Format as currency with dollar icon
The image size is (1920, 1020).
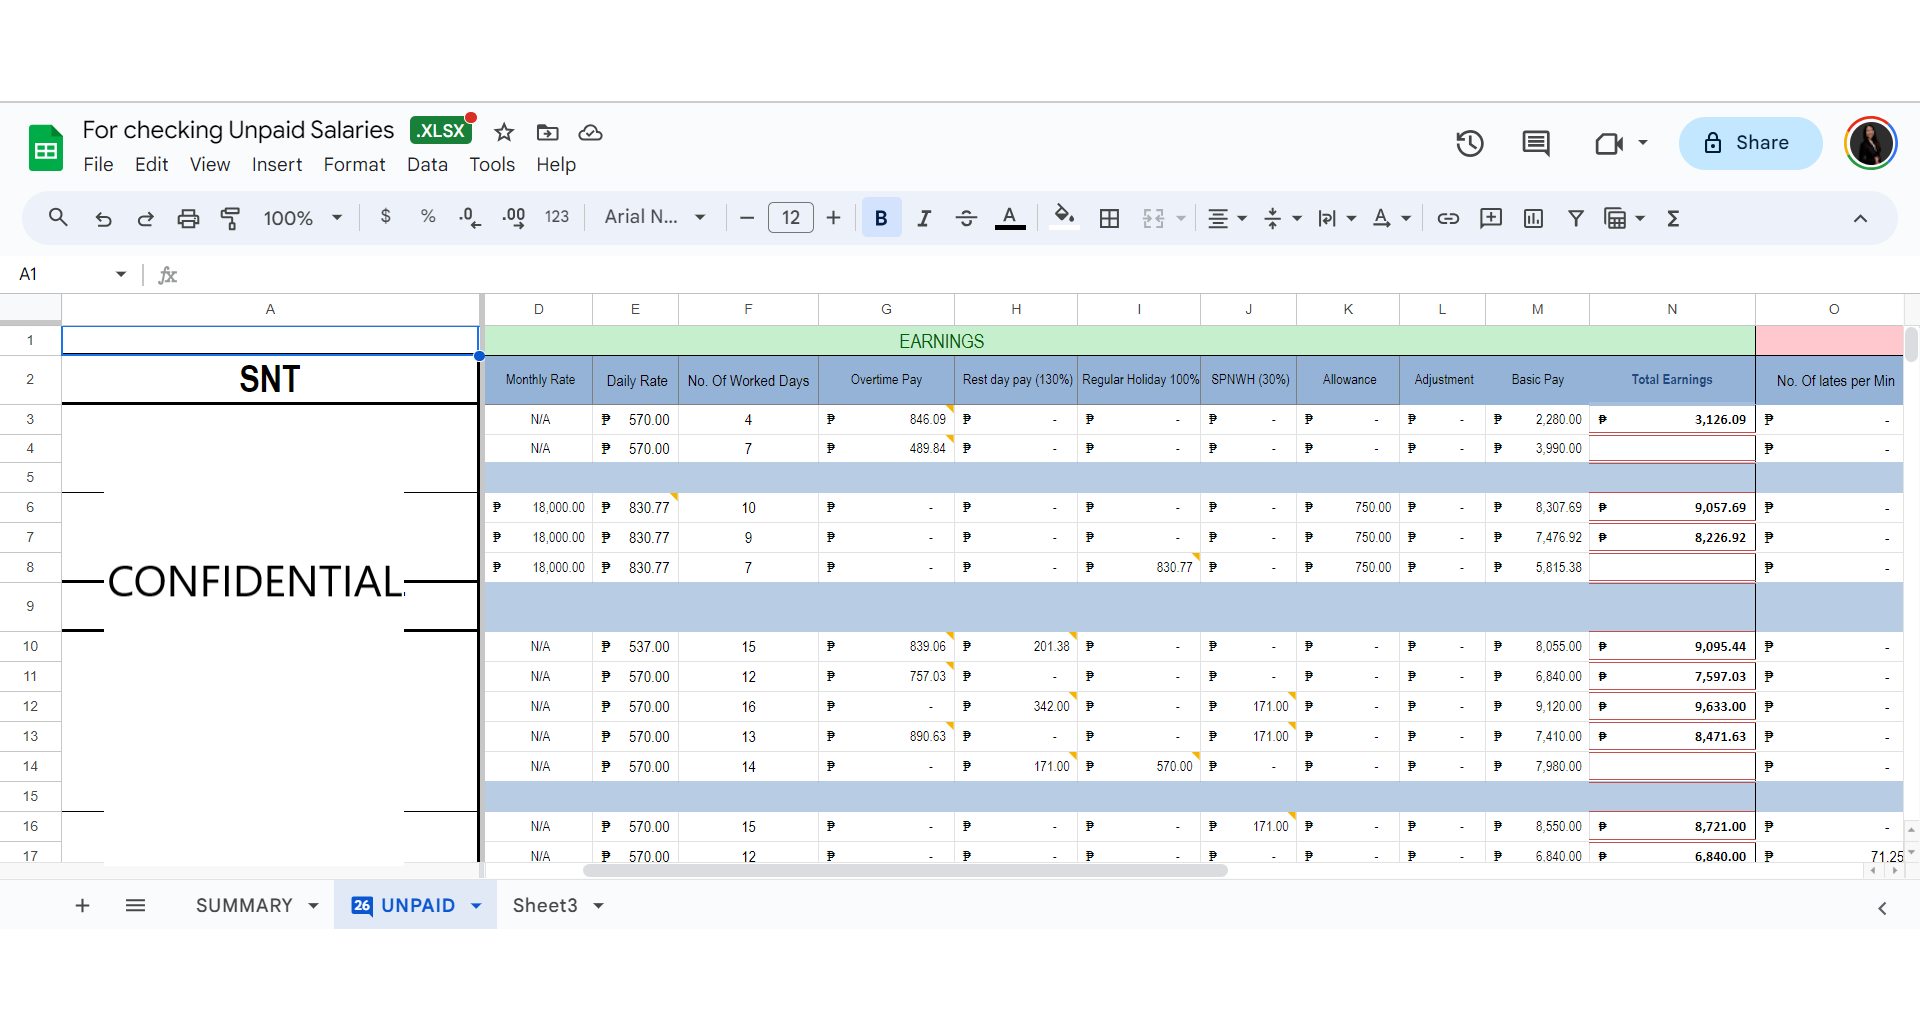point(386,217)
